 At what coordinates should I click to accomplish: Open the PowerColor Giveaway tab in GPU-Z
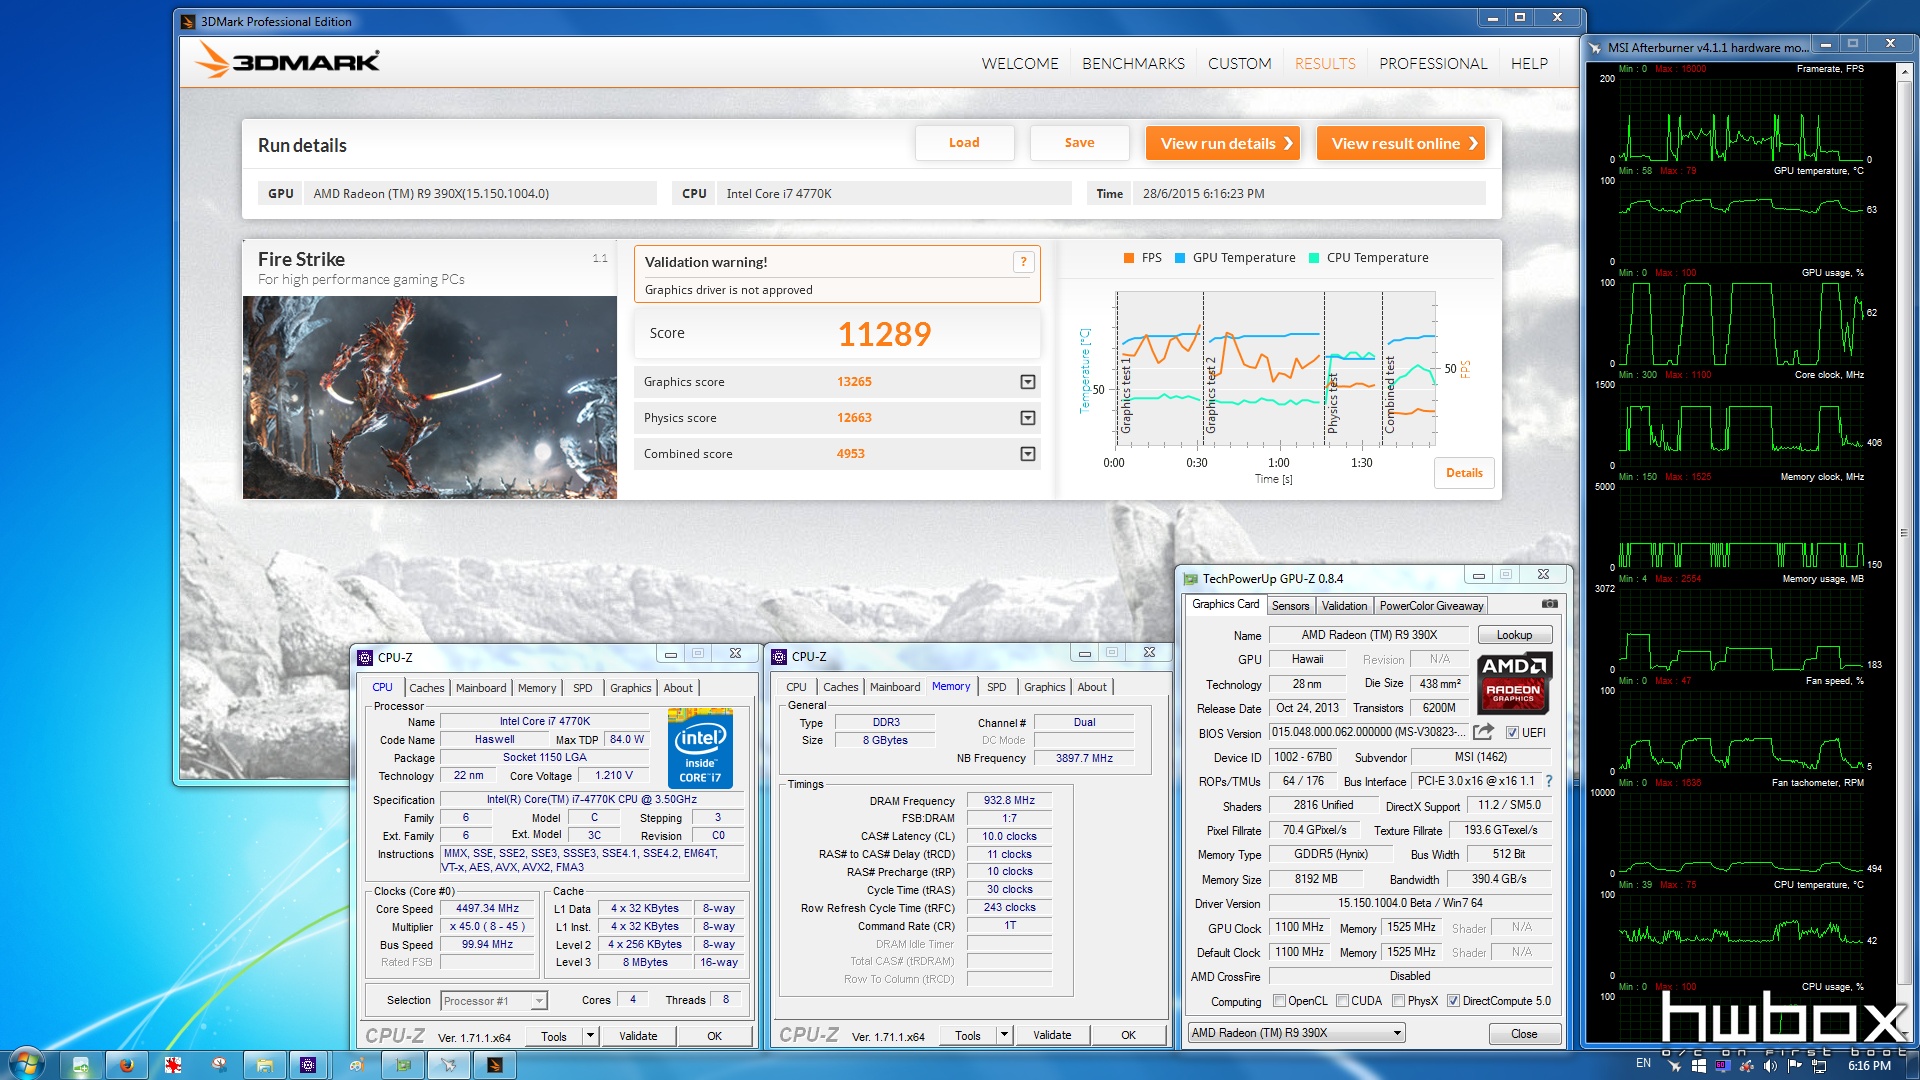point(1431,606)
